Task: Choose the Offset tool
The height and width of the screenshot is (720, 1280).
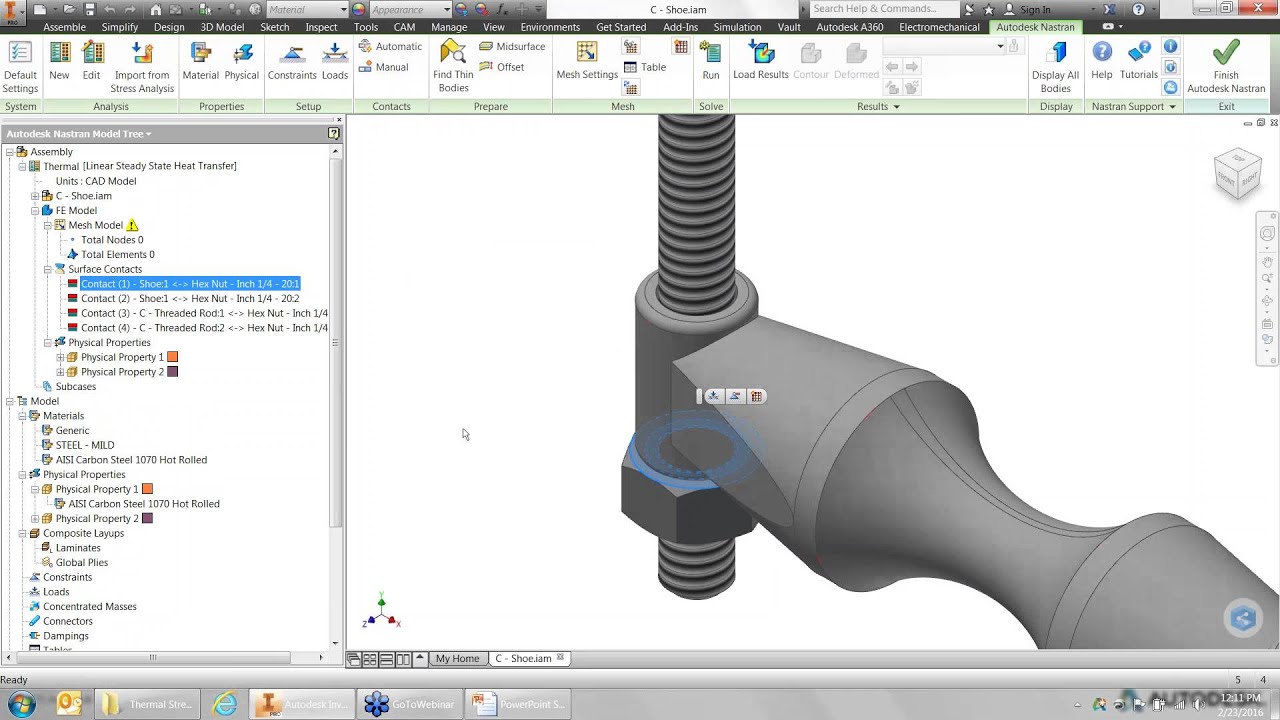Action: pyautogui.click(x=502, y=67)
